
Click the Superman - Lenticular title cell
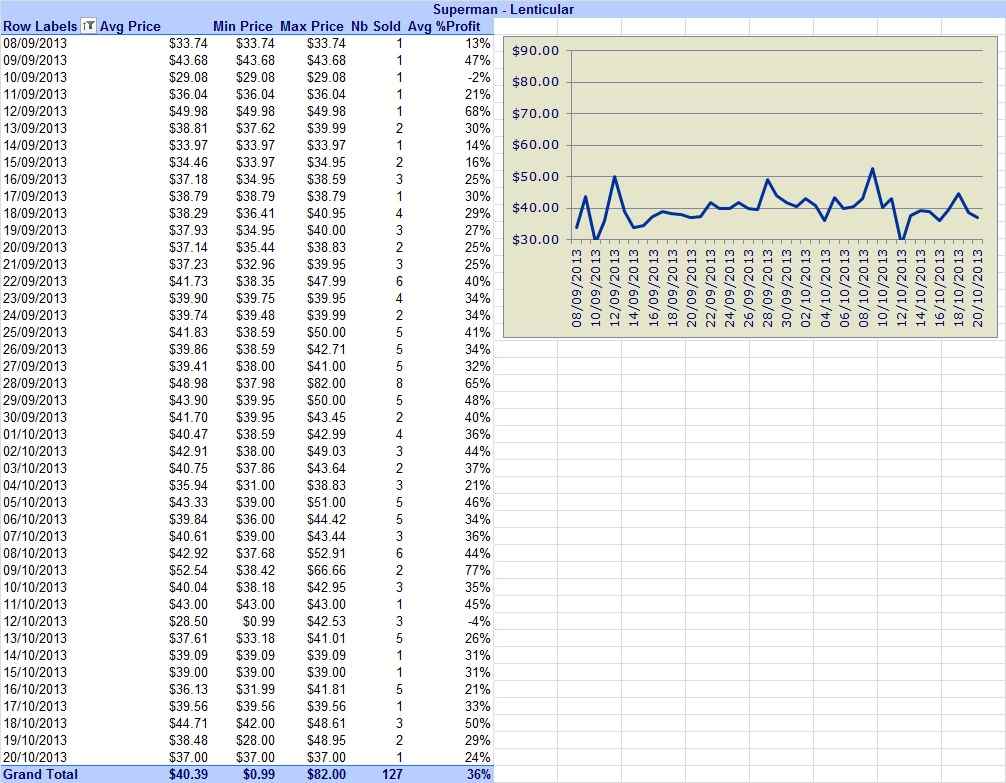[x=503, y=9]
